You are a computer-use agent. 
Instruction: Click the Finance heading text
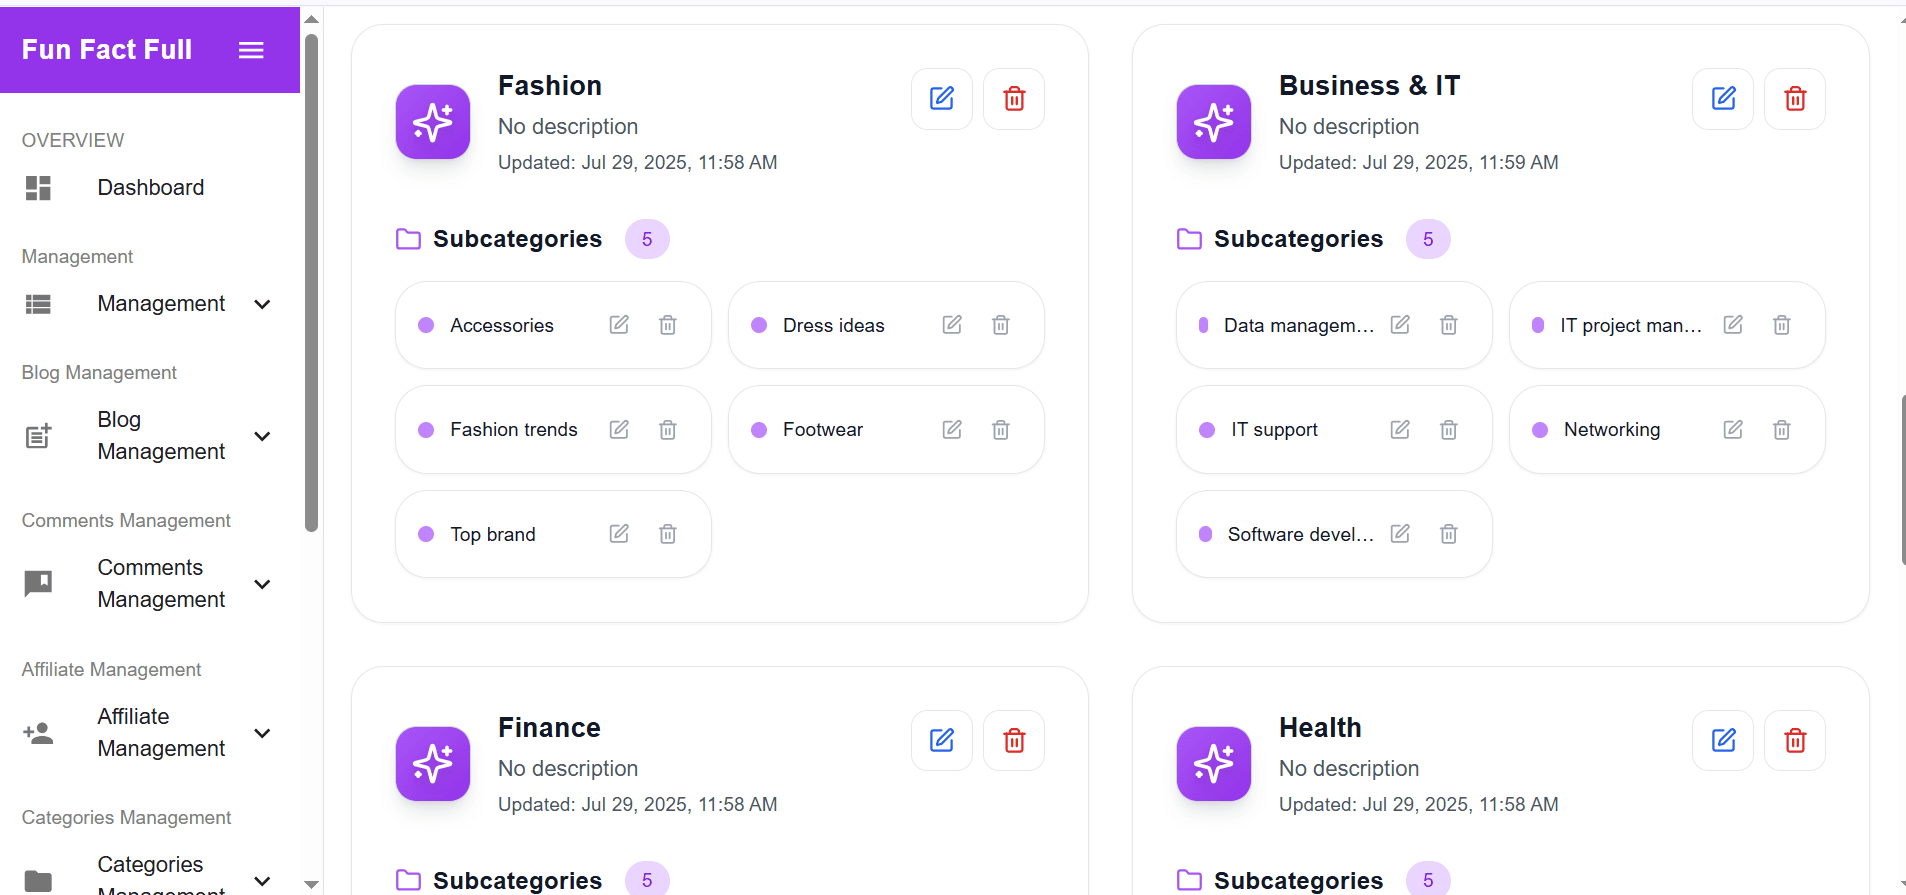tap(550, 728)
